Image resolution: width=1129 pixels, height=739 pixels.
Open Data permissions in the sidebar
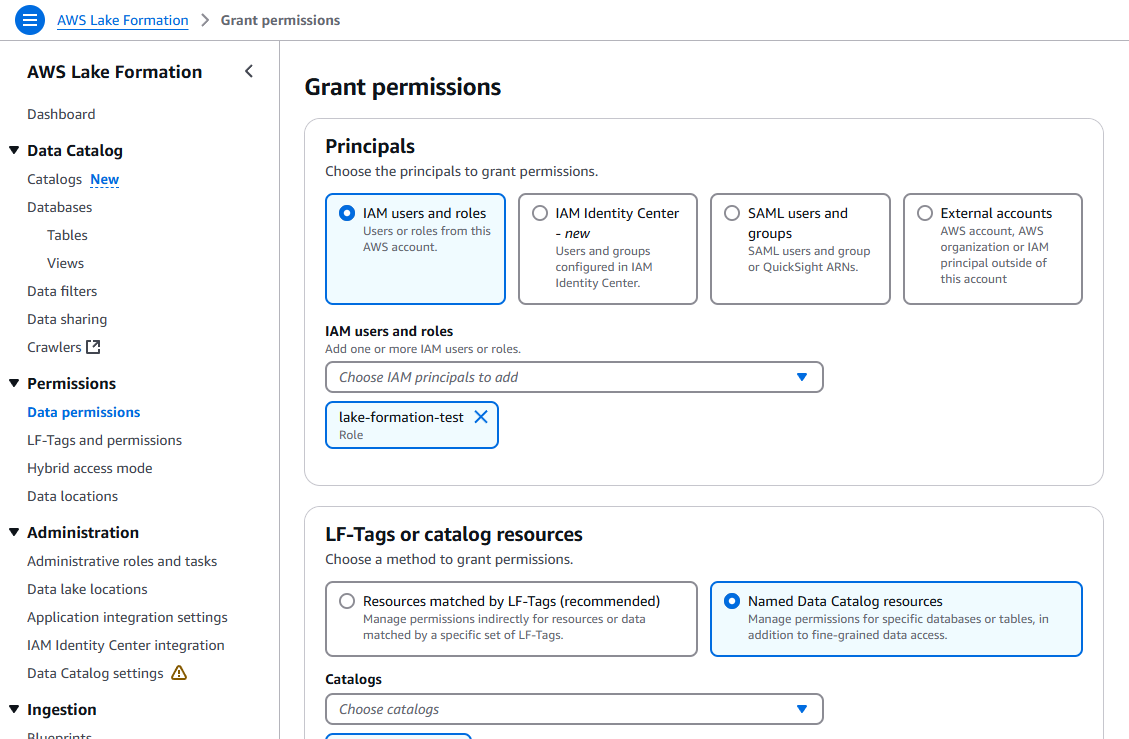(x=84, y=412)
